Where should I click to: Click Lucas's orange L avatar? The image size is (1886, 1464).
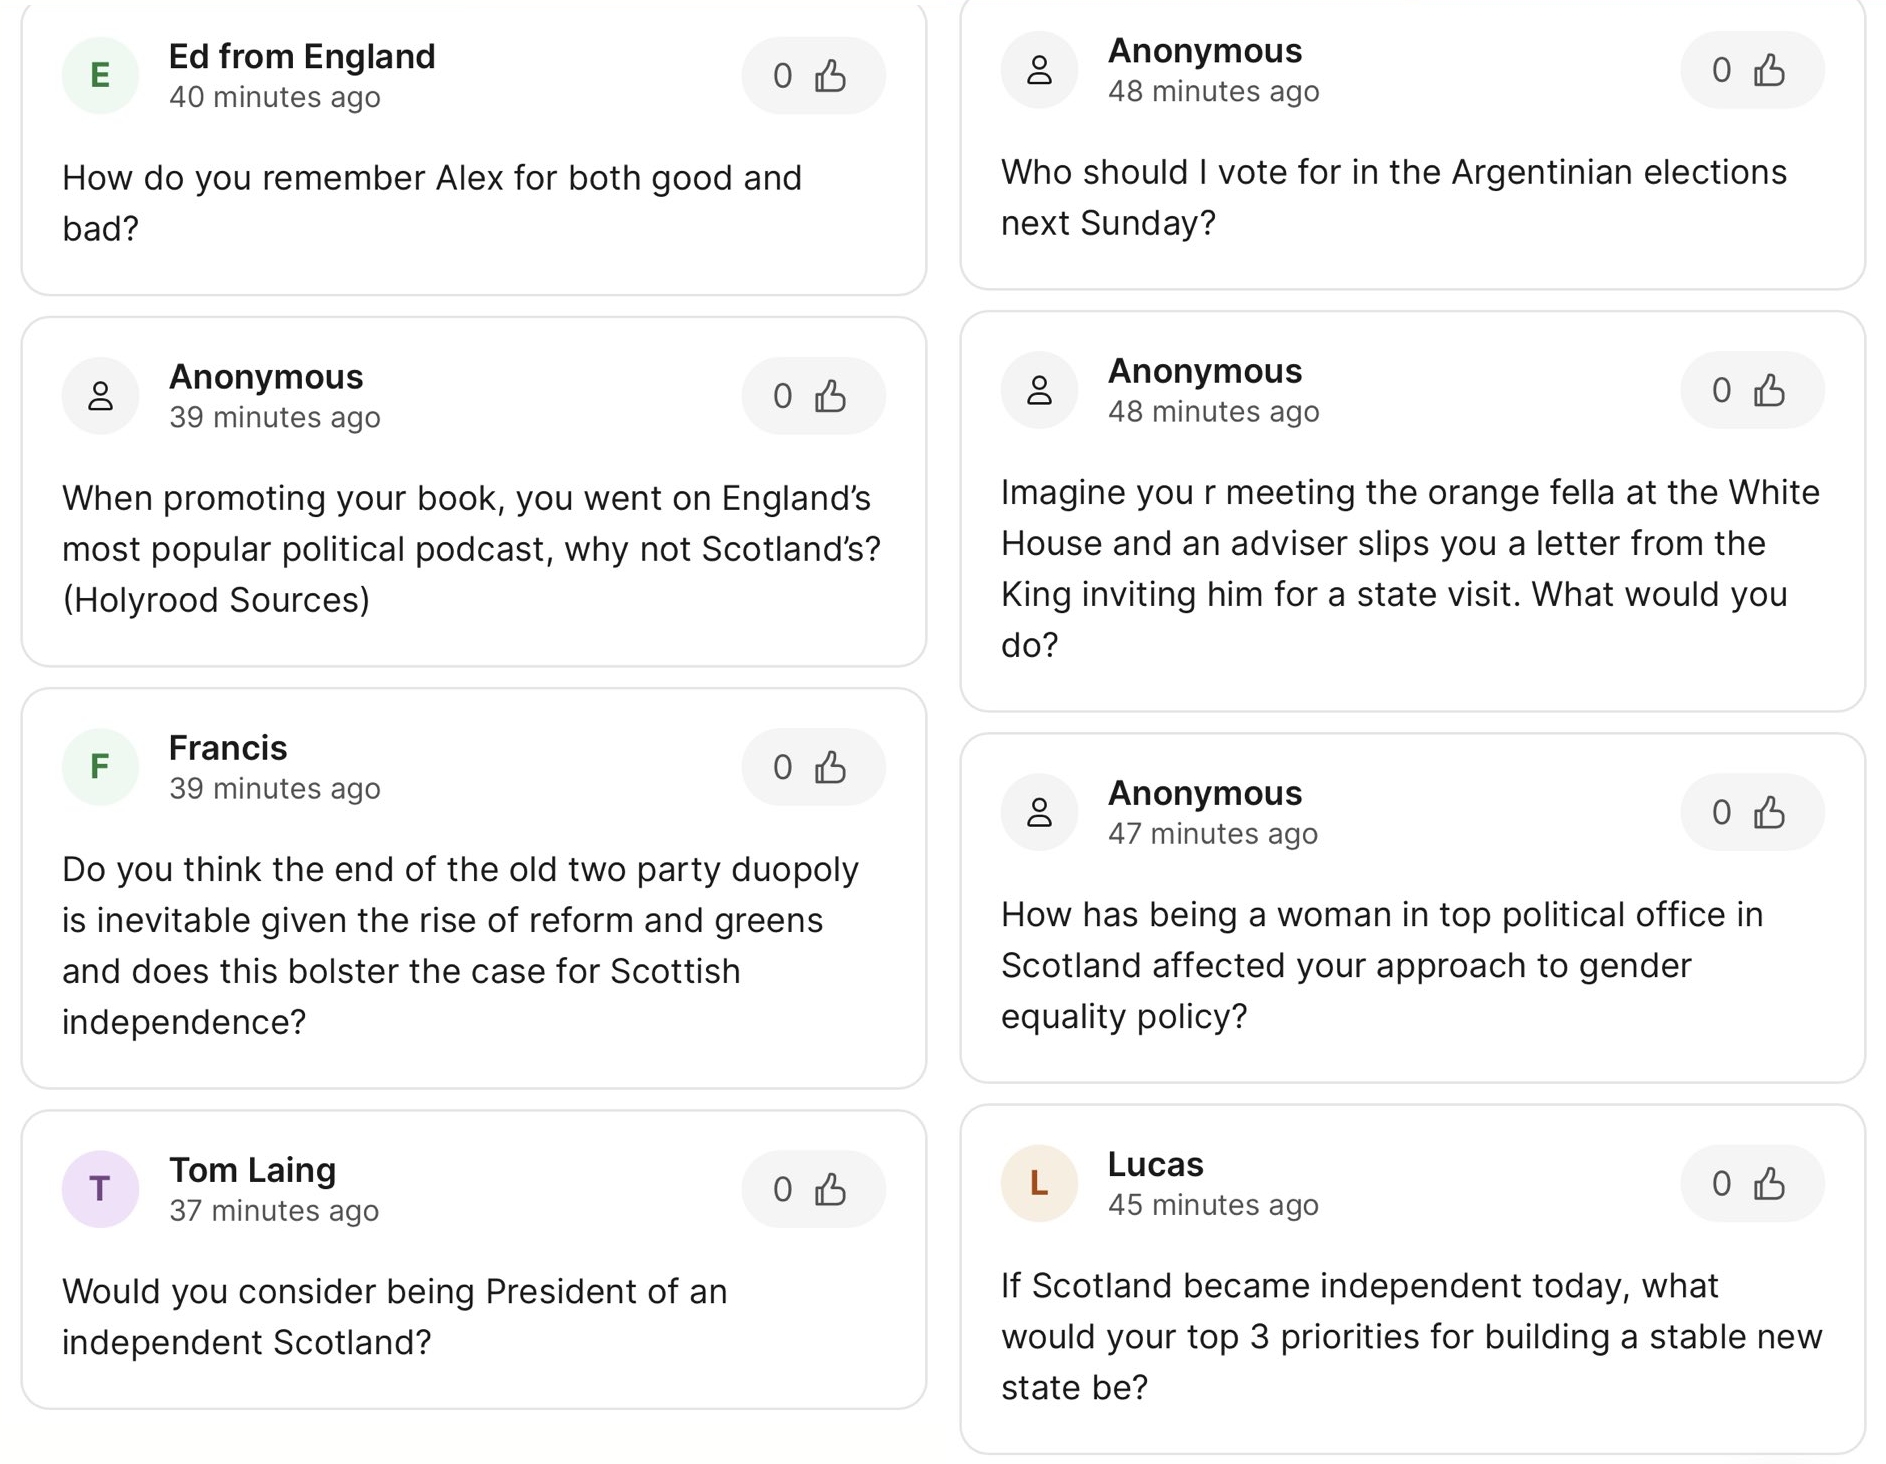click(1039, 1183)
